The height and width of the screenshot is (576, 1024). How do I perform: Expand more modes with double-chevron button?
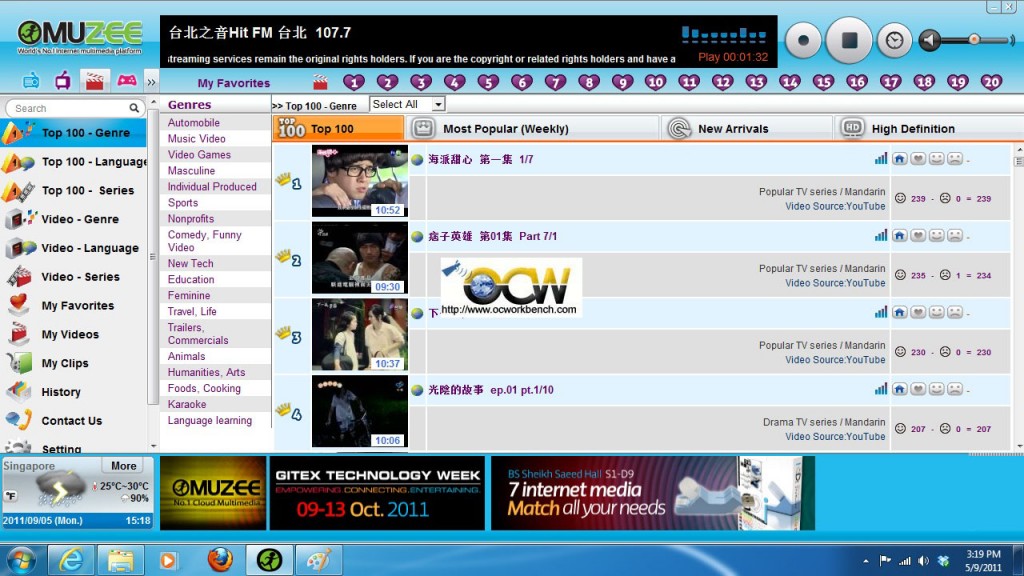(x=152, y=82)
